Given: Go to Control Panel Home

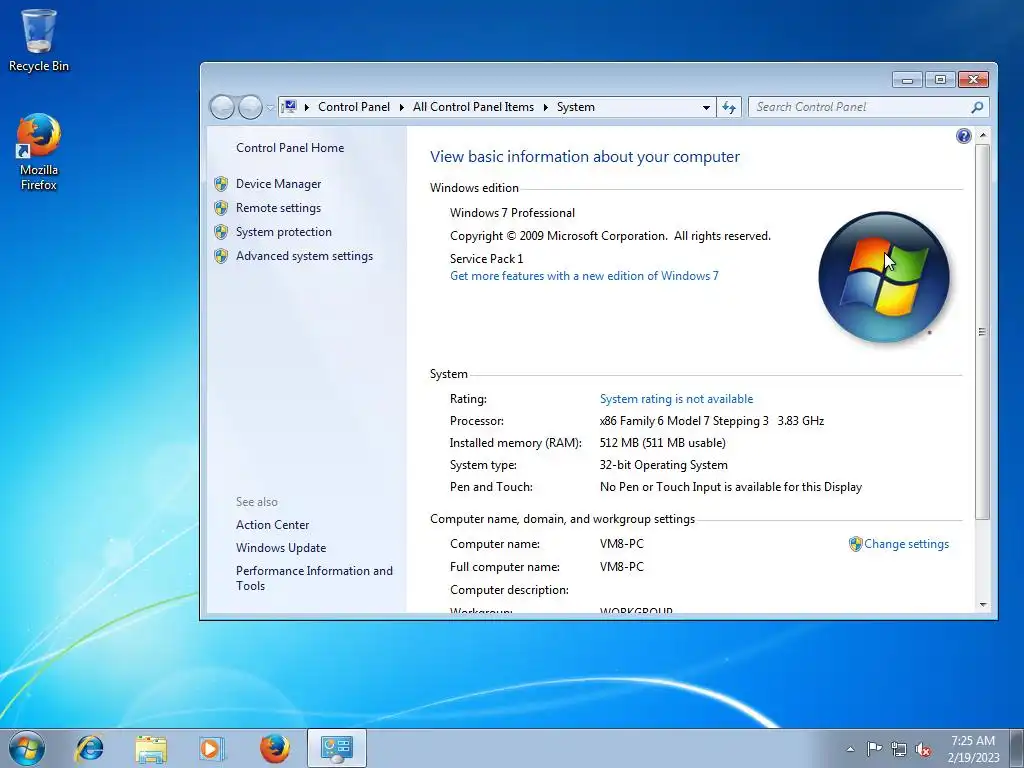Looking at the screenshot, I should [290, 148].
